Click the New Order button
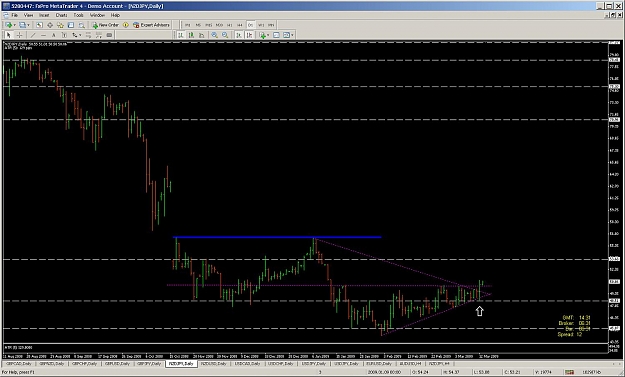Screen dimensions: 625x377 point(105,25)
